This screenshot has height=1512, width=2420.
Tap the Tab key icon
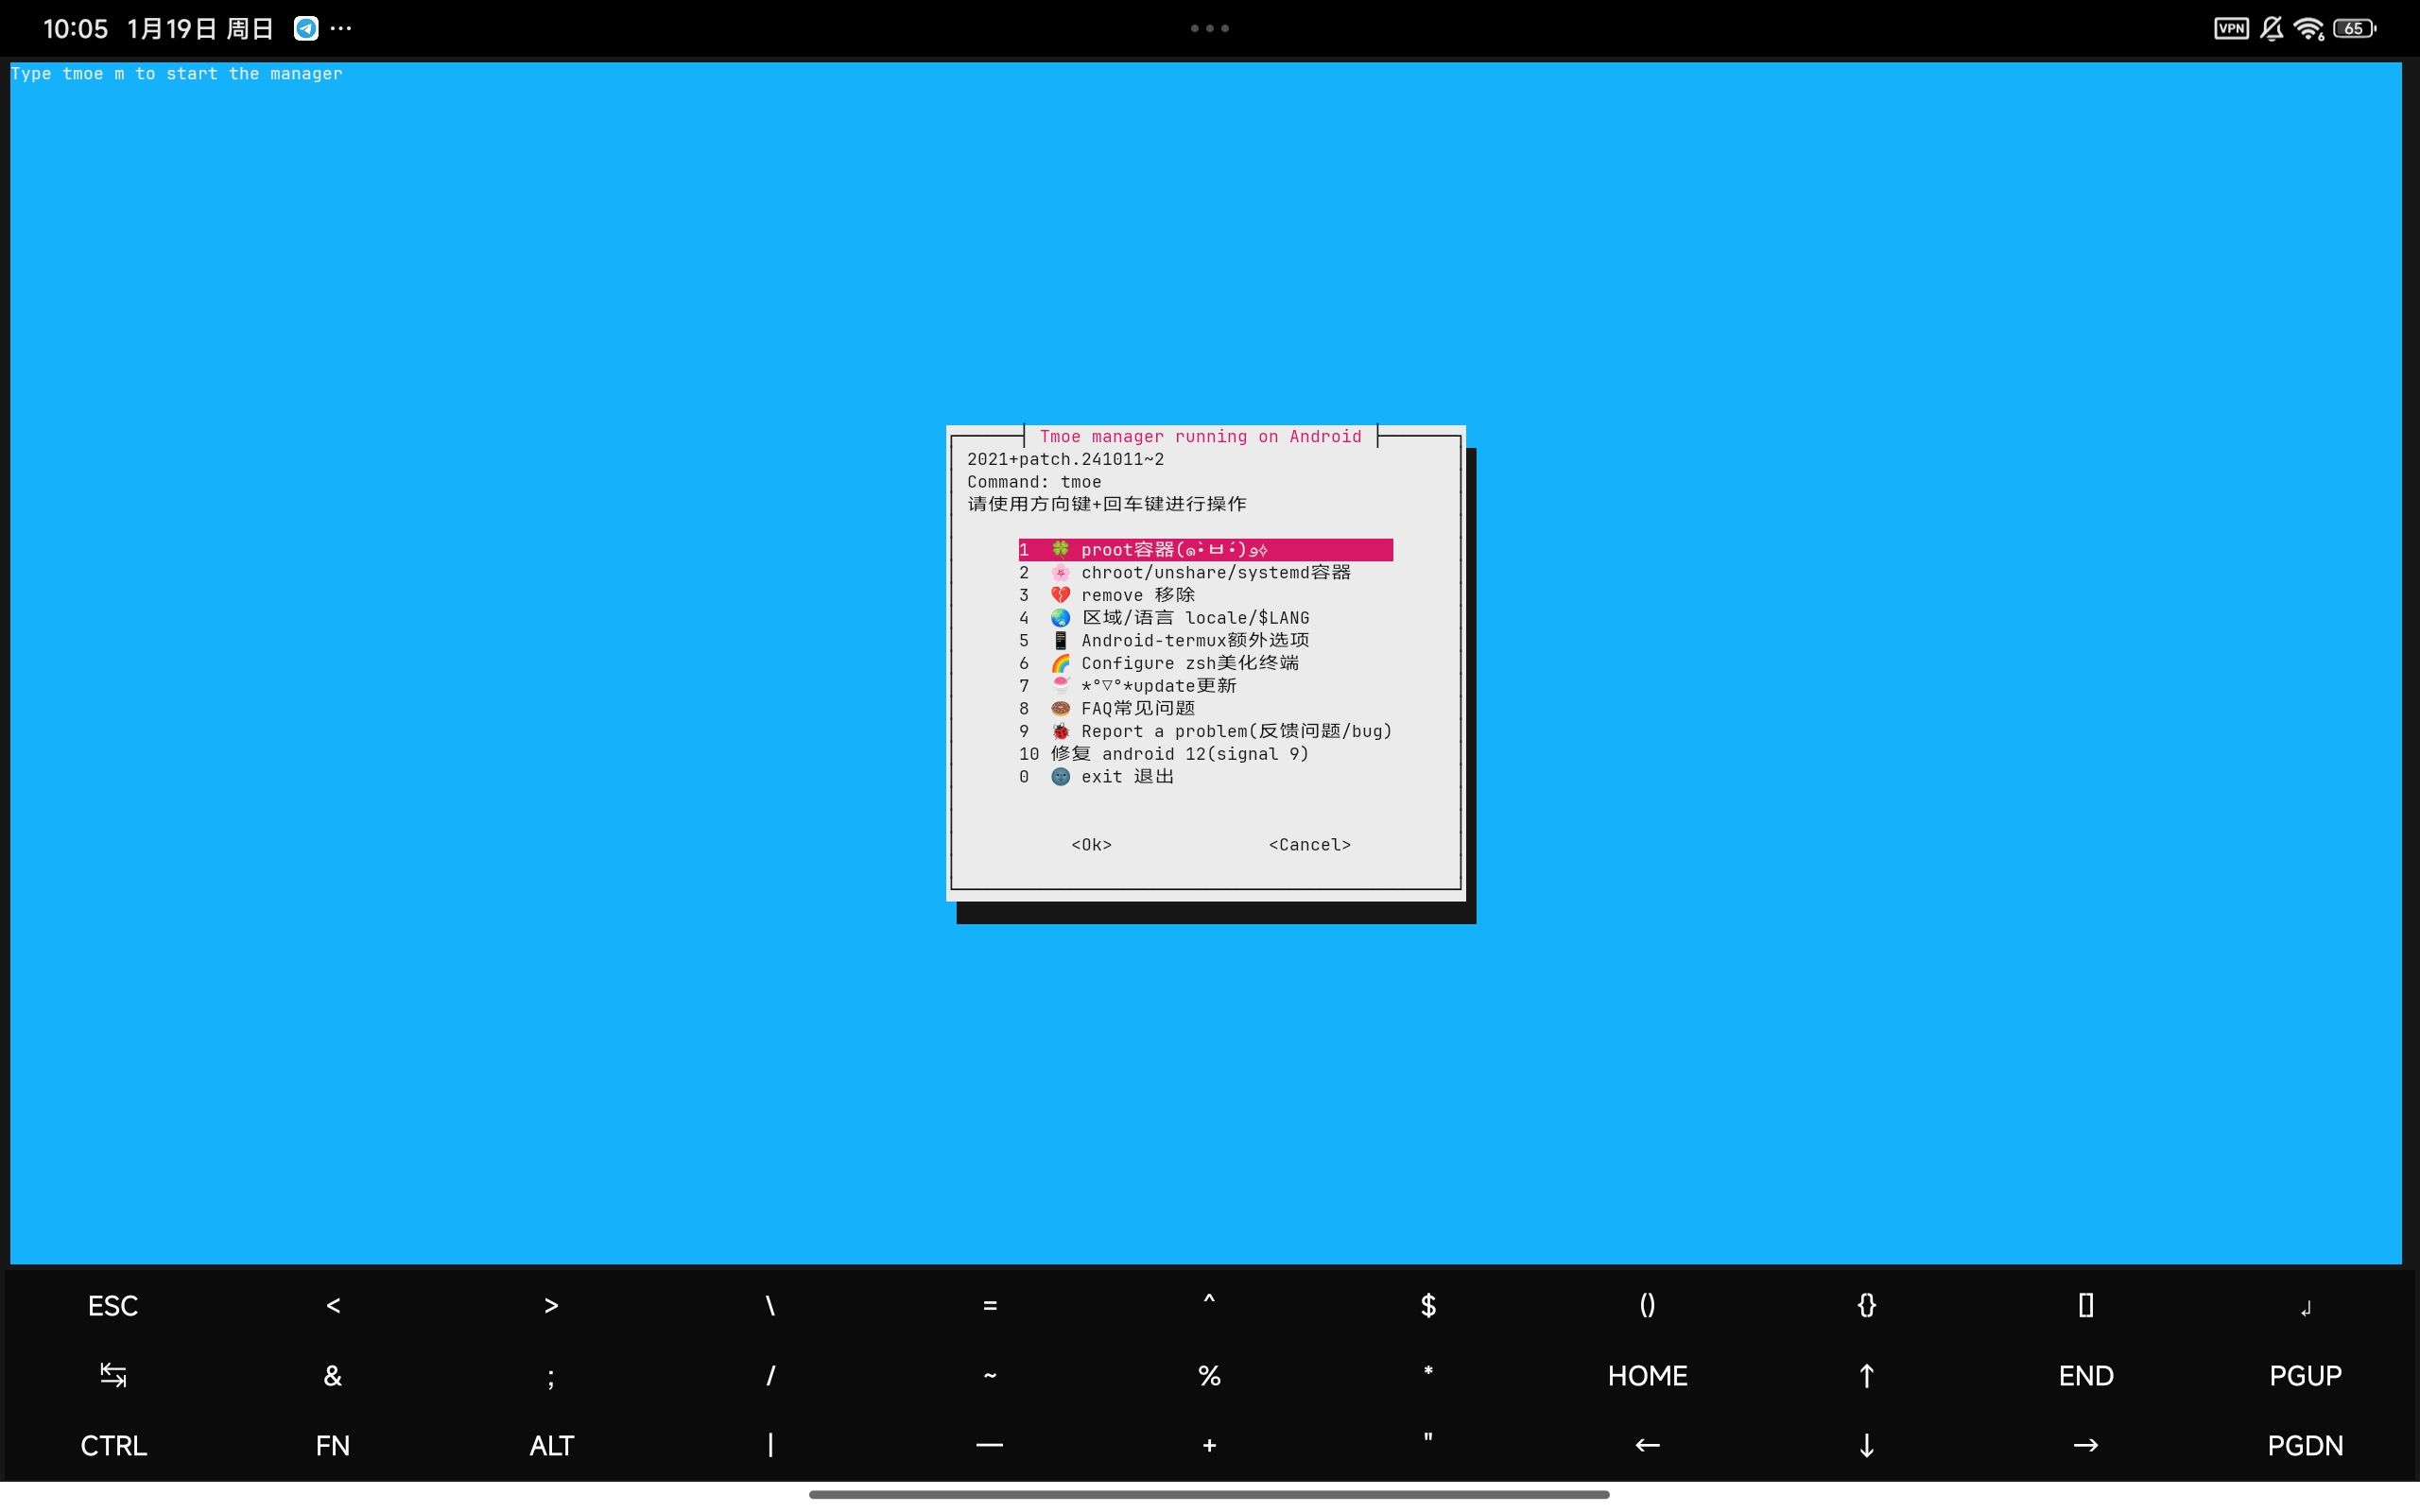[113, 1376]
